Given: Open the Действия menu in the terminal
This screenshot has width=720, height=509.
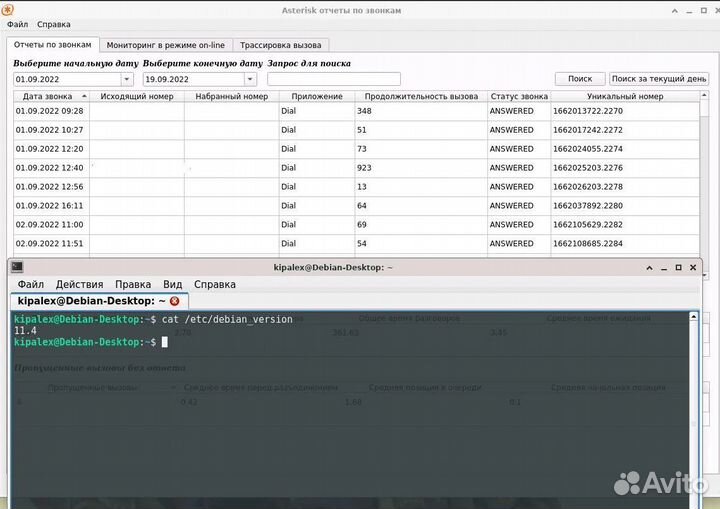Looking at the screenshot, I should [79, 285].
